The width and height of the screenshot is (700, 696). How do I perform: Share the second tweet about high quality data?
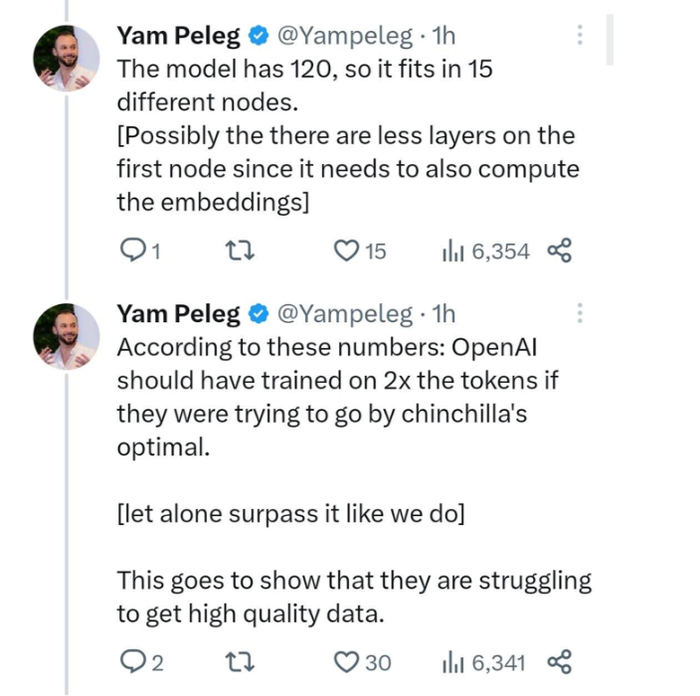tap(560, 661)
